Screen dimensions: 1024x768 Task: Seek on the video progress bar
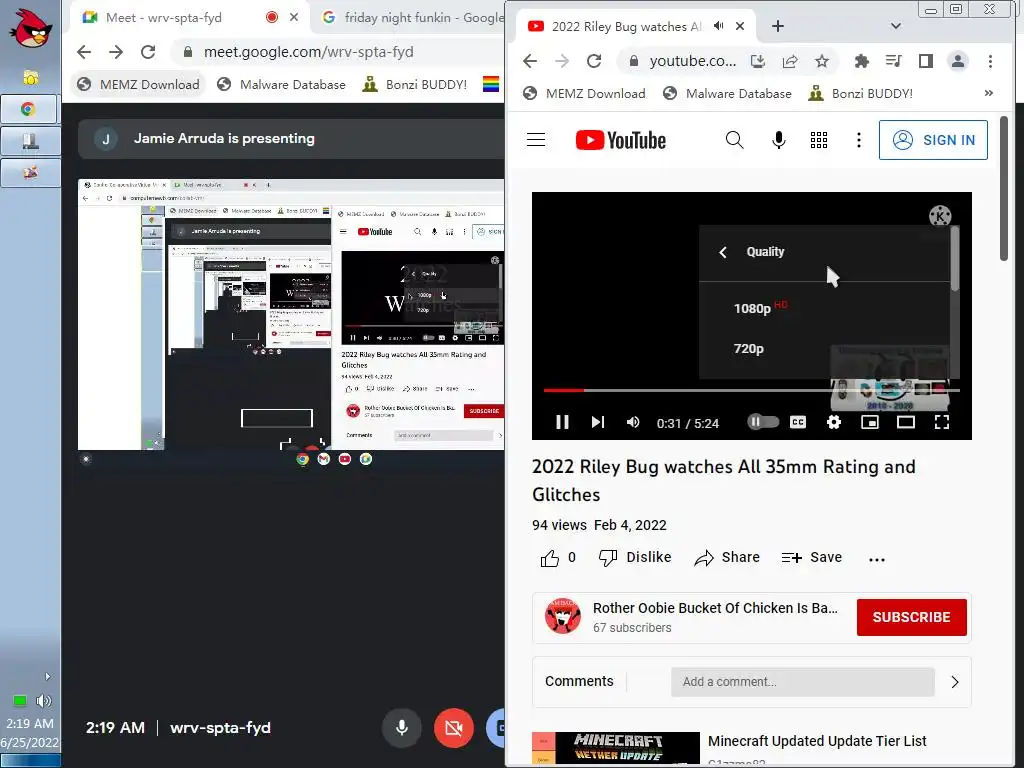tap(751, 391)
